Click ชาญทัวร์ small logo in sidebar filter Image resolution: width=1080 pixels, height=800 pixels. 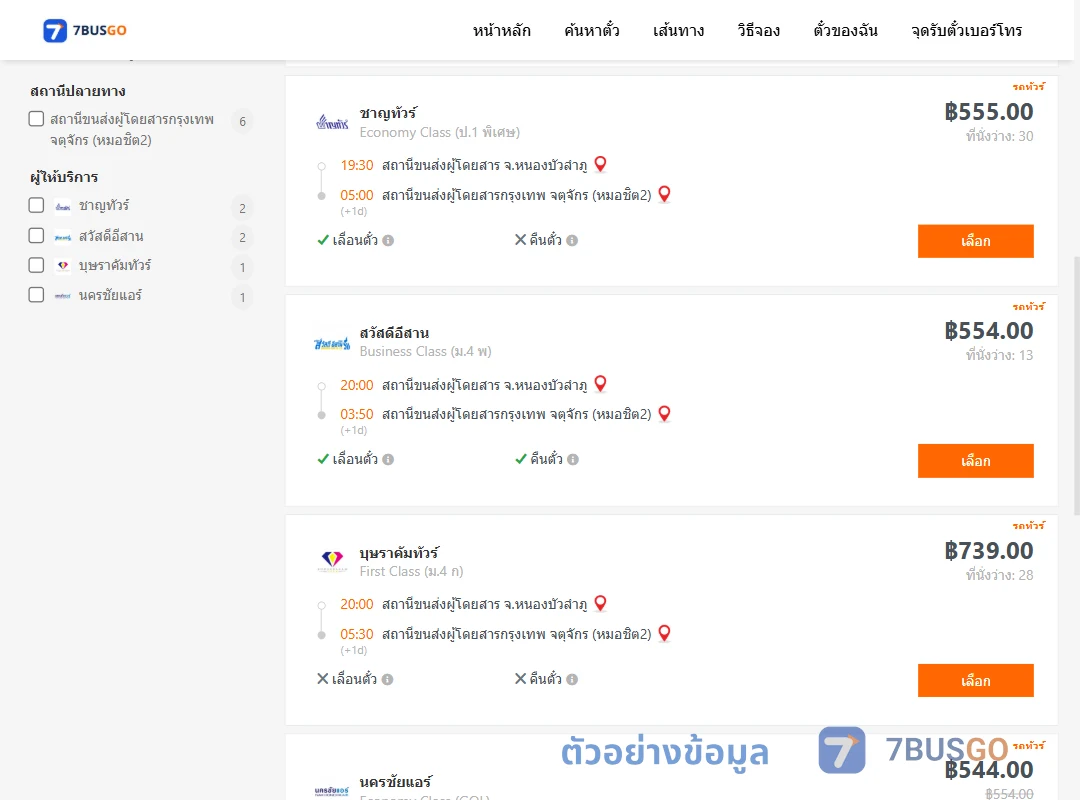point(63,207)
